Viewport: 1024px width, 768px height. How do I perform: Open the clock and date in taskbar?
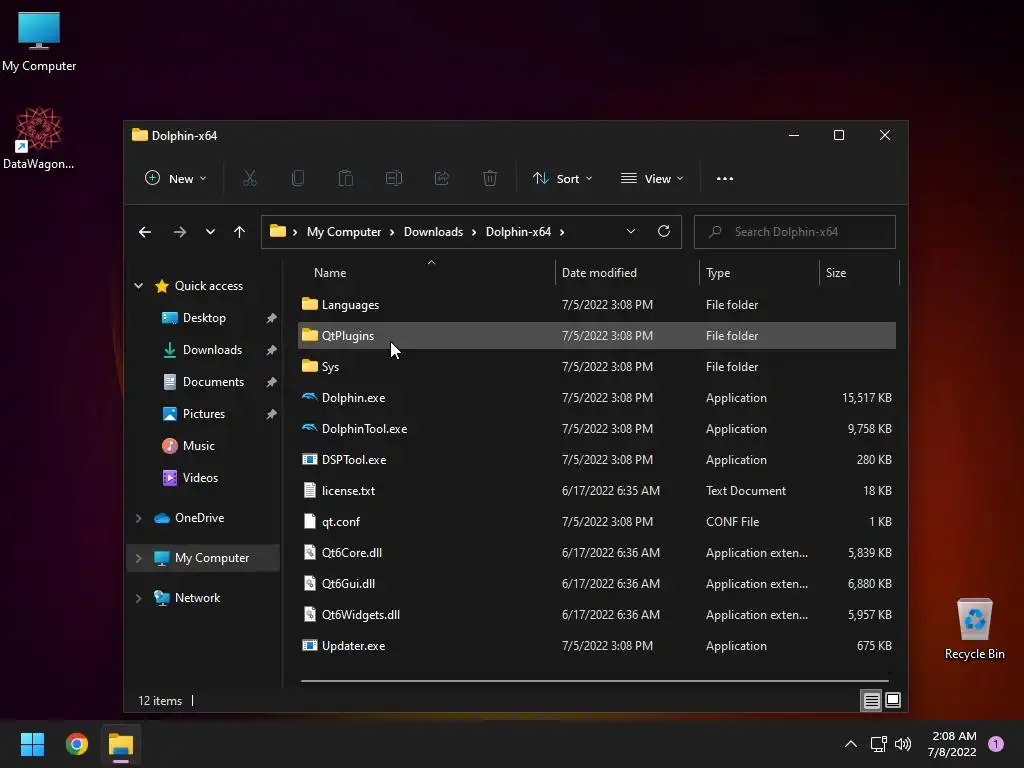pyautogui.click(x=953, y=744)
